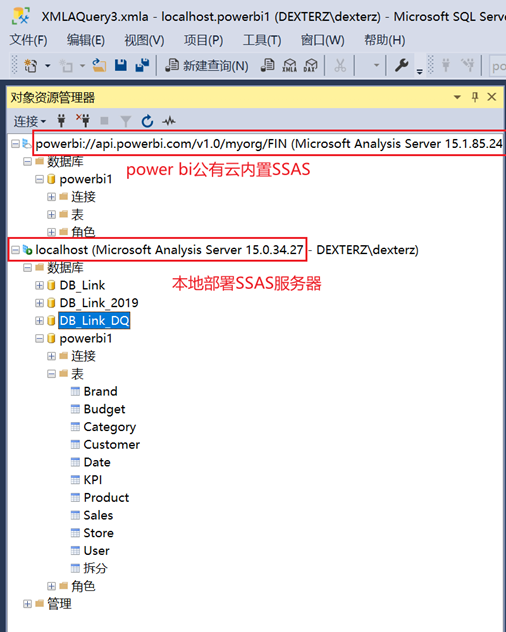
Task: Expand the DB_Link_2019 database
Action: tap(39, 303)
